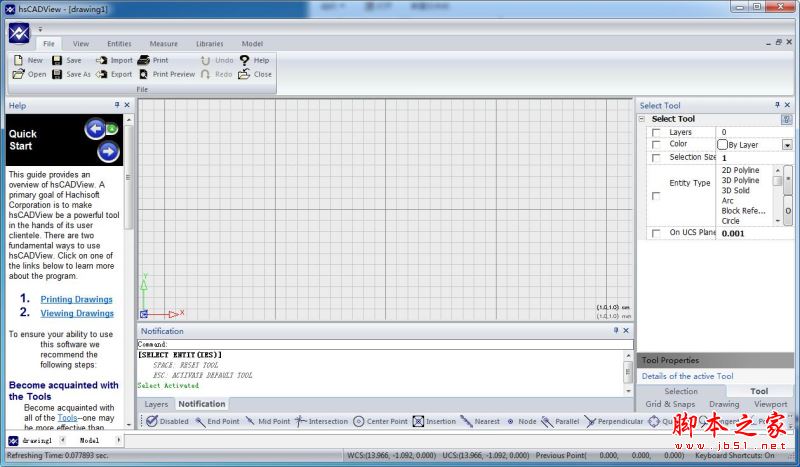Select 2D Polyline in Entity Type list
Screen dimensions: 800x467
(x=740, y=170)
